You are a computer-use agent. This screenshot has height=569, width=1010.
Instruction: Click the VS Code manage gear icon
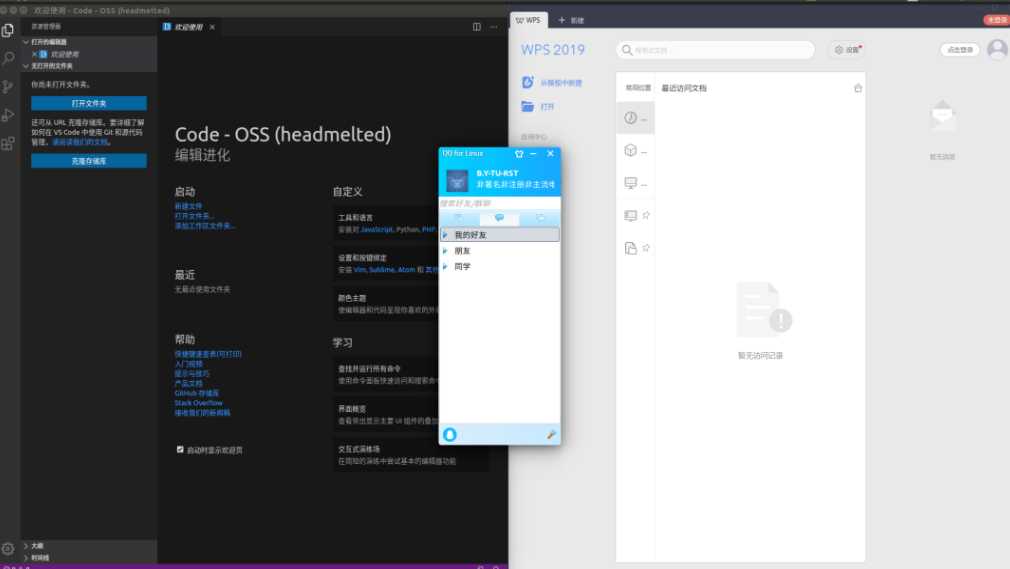pyautogui.click(x=8, y=548)
